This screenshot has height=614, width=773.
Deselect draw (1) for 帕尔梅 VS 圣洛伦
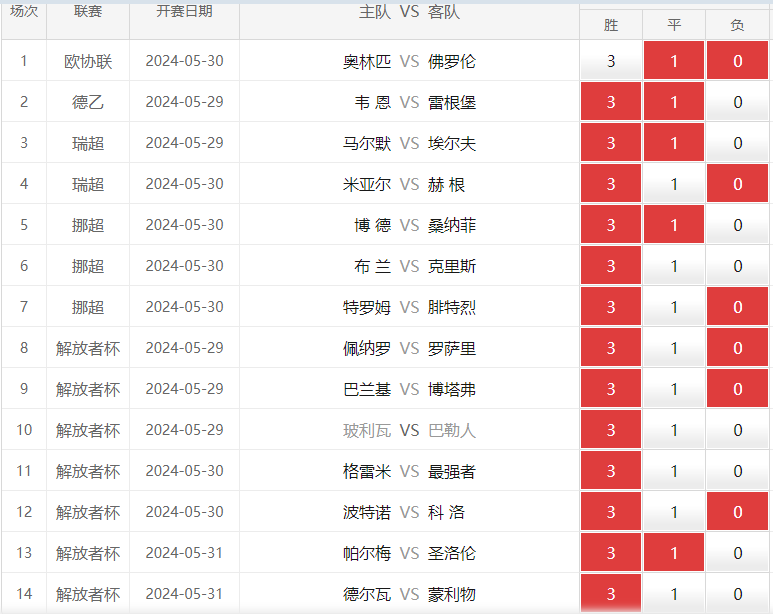pyautogui.click(x=674, y=552)
